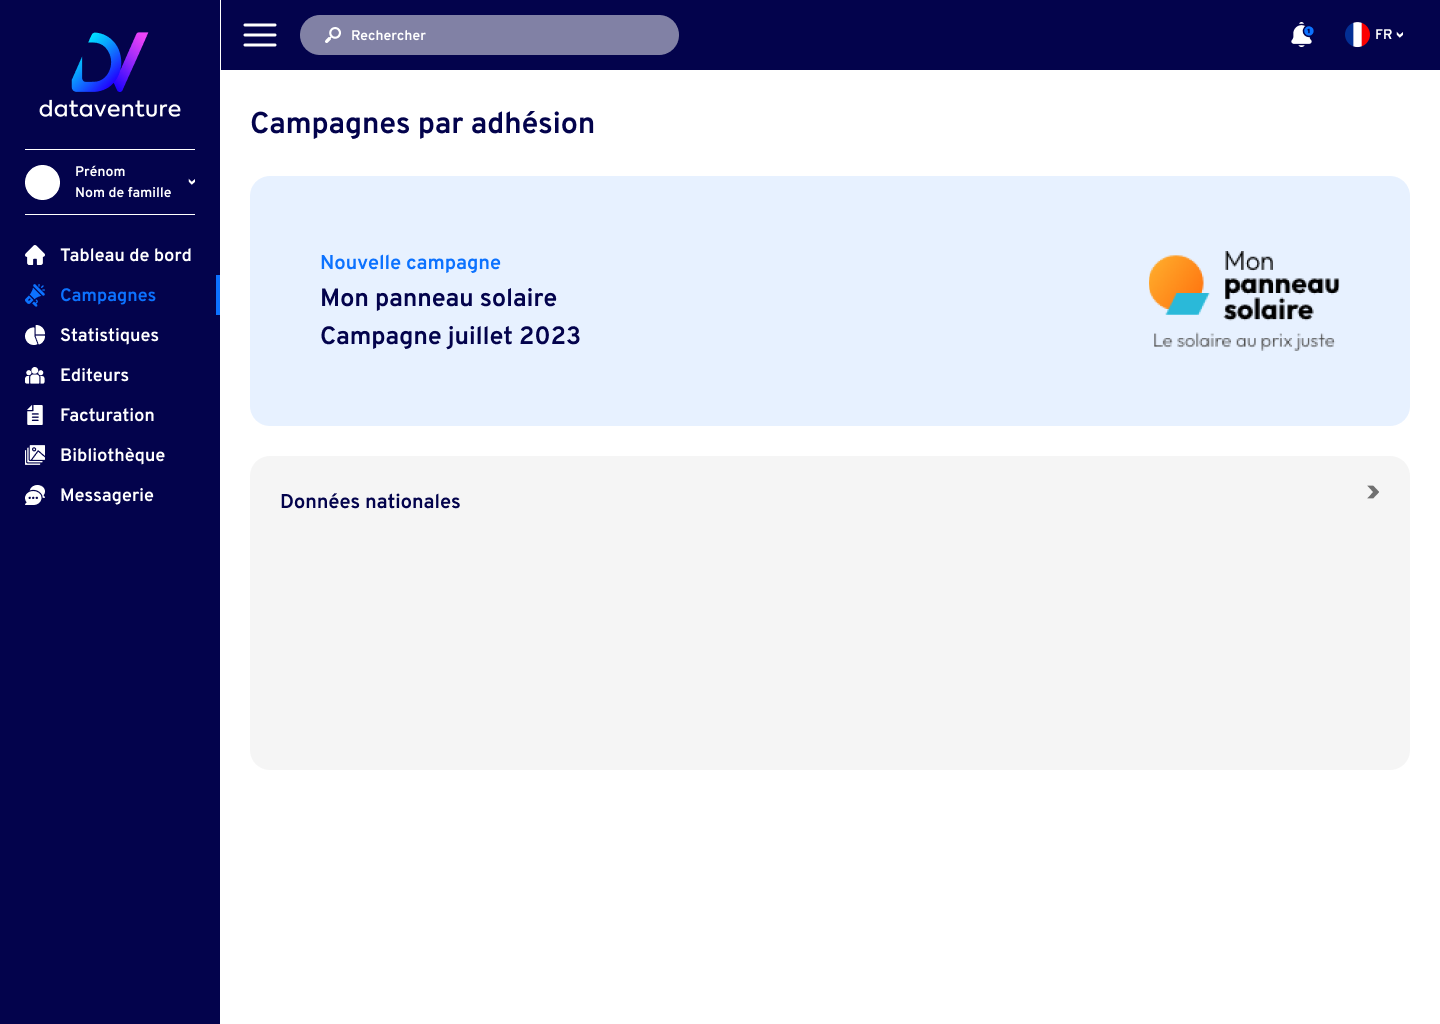
Task: Click the Editeurs people icon
Action: (35, 375)
